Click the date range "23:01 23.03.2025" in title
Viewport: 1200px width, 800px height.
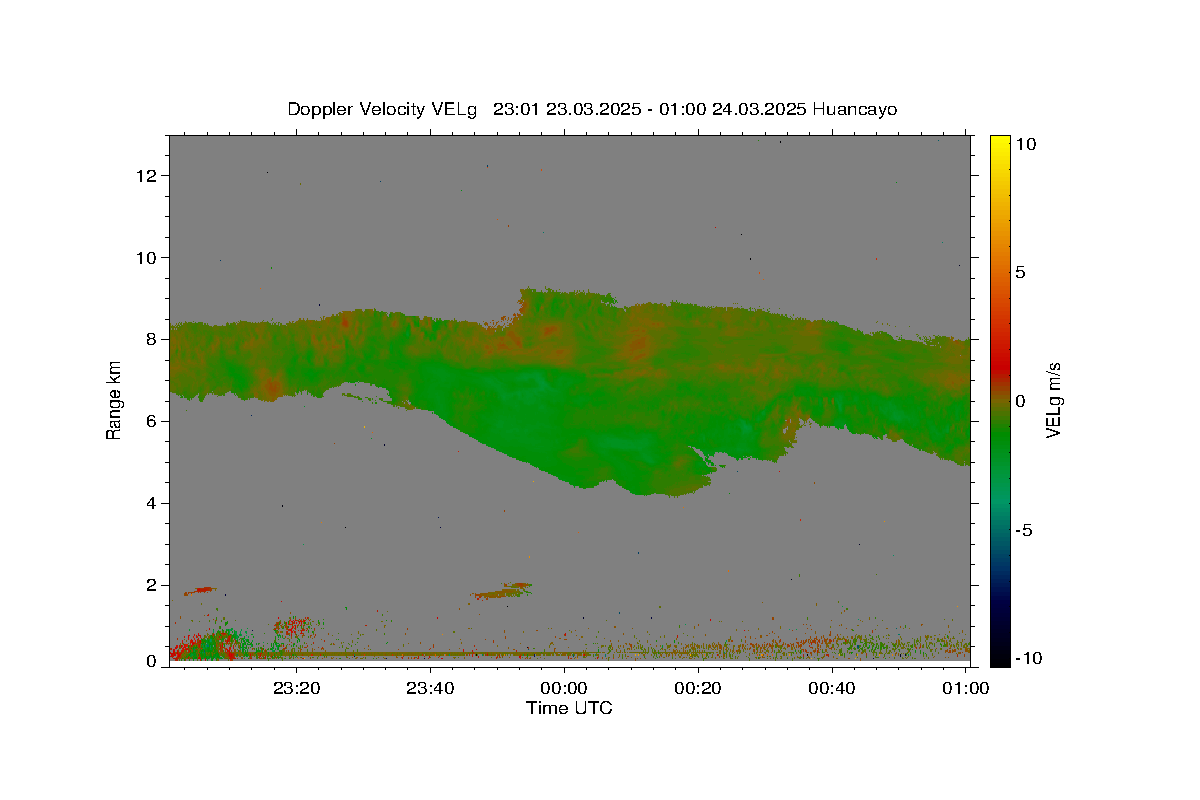pyautogui.click(x=567, y=109)
